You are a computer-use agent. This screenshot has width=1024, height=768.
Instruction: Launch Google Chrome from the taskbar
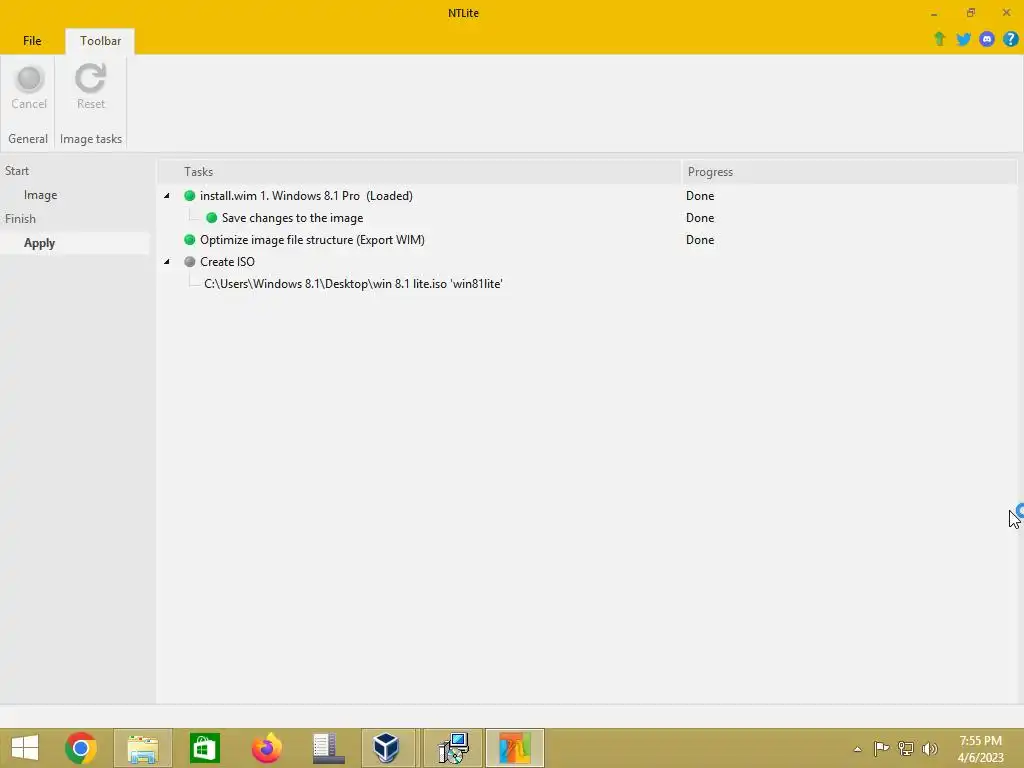pos(81,748)
